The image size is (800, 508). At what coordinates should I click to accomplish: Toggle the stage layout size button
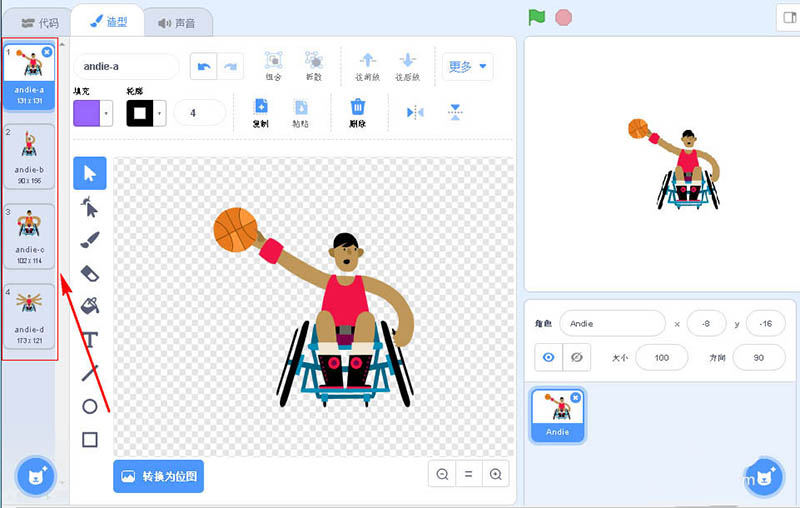[x=789, y=18]
